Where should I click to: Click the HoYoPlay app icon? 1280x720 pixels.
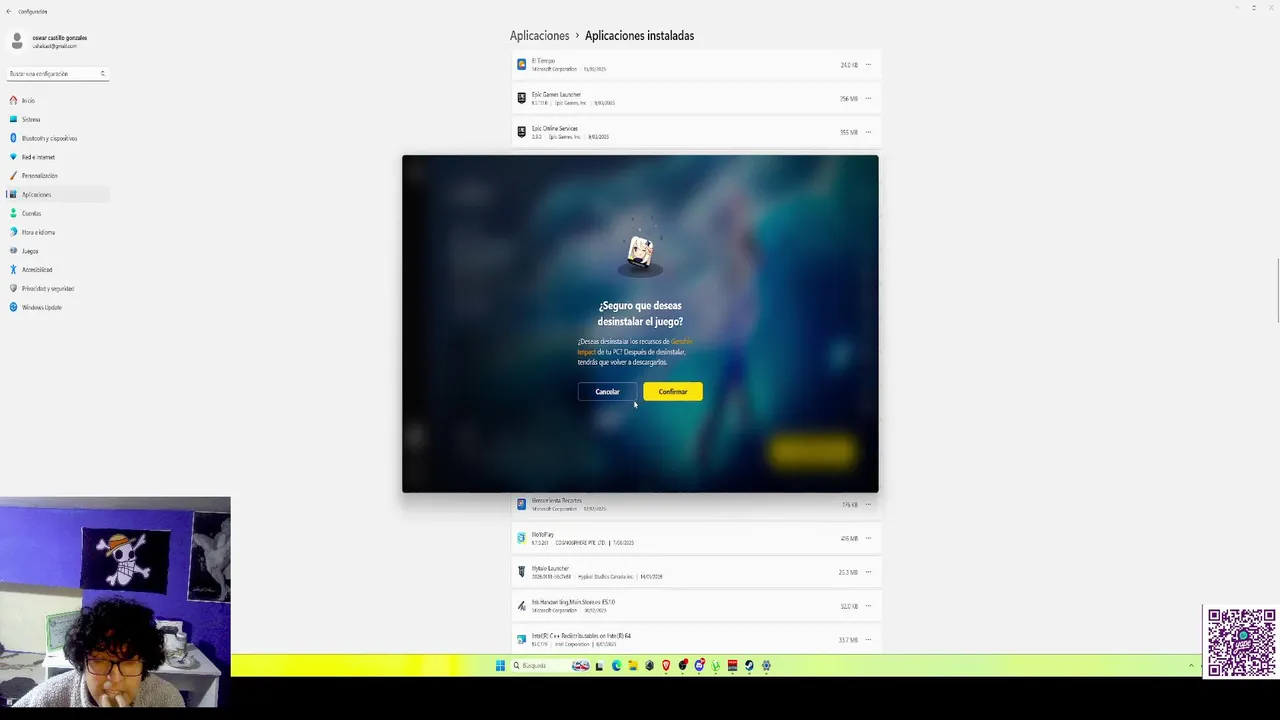[x=521, y=538]
